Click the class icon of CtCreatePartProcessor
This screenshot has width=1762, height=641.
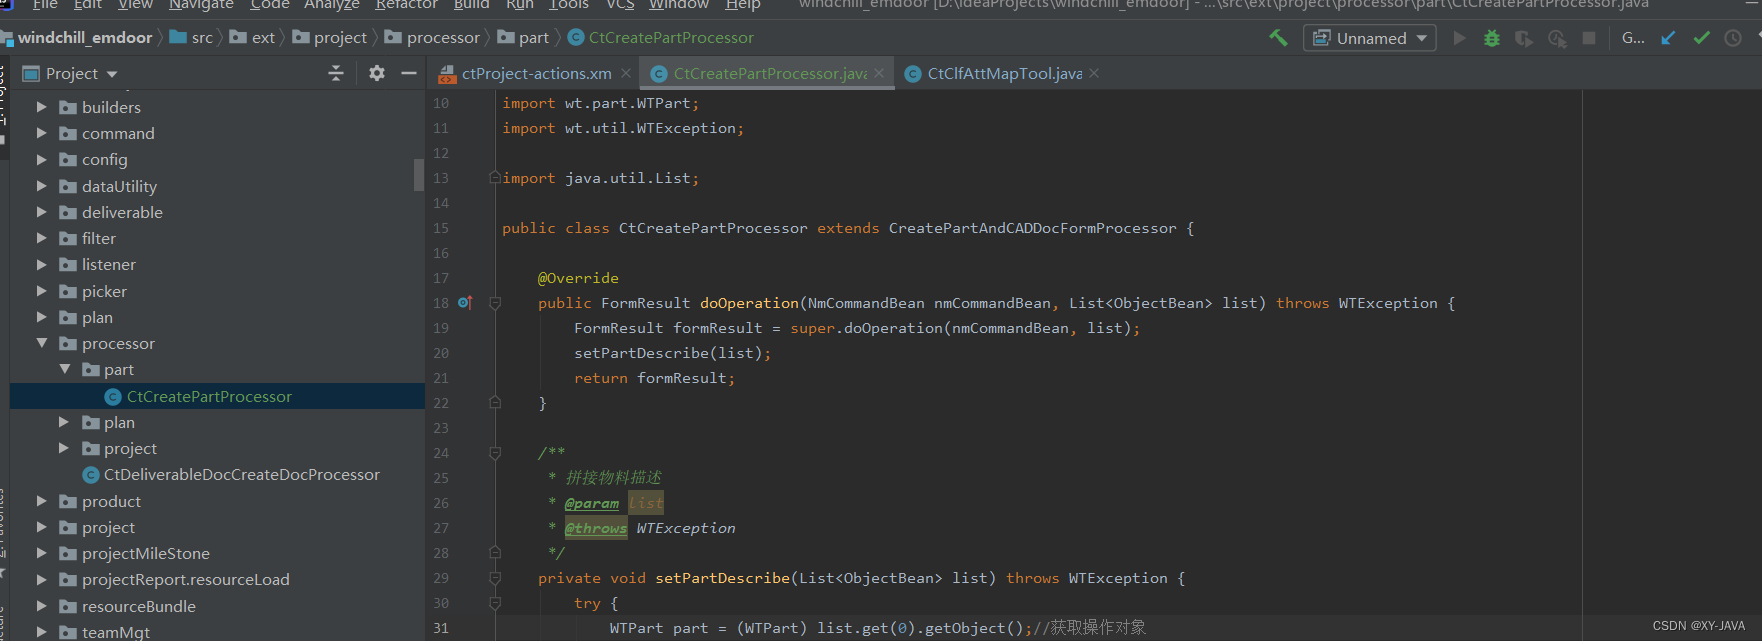pyautogui.click(x=113, y=397)
